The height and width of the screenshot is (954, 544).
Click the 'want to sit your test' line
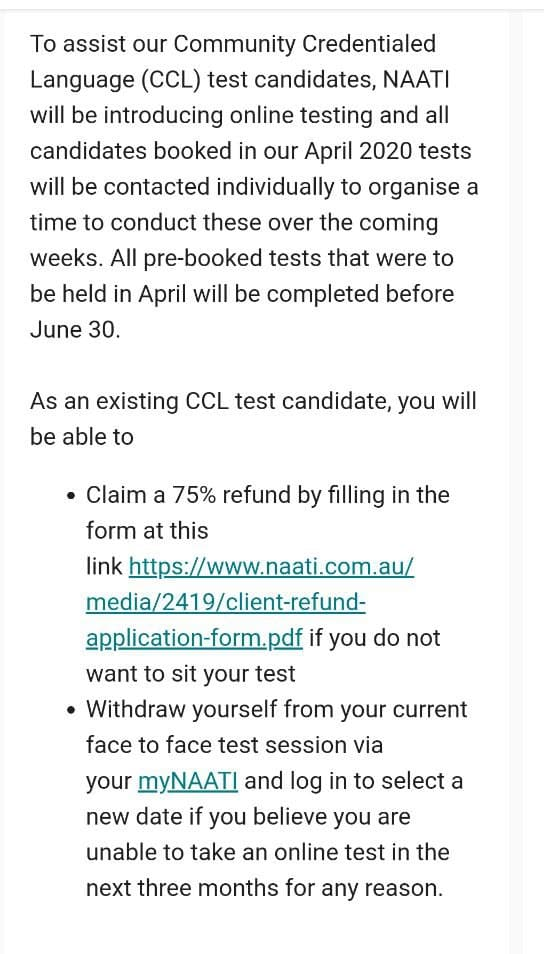tap(190, 674)
